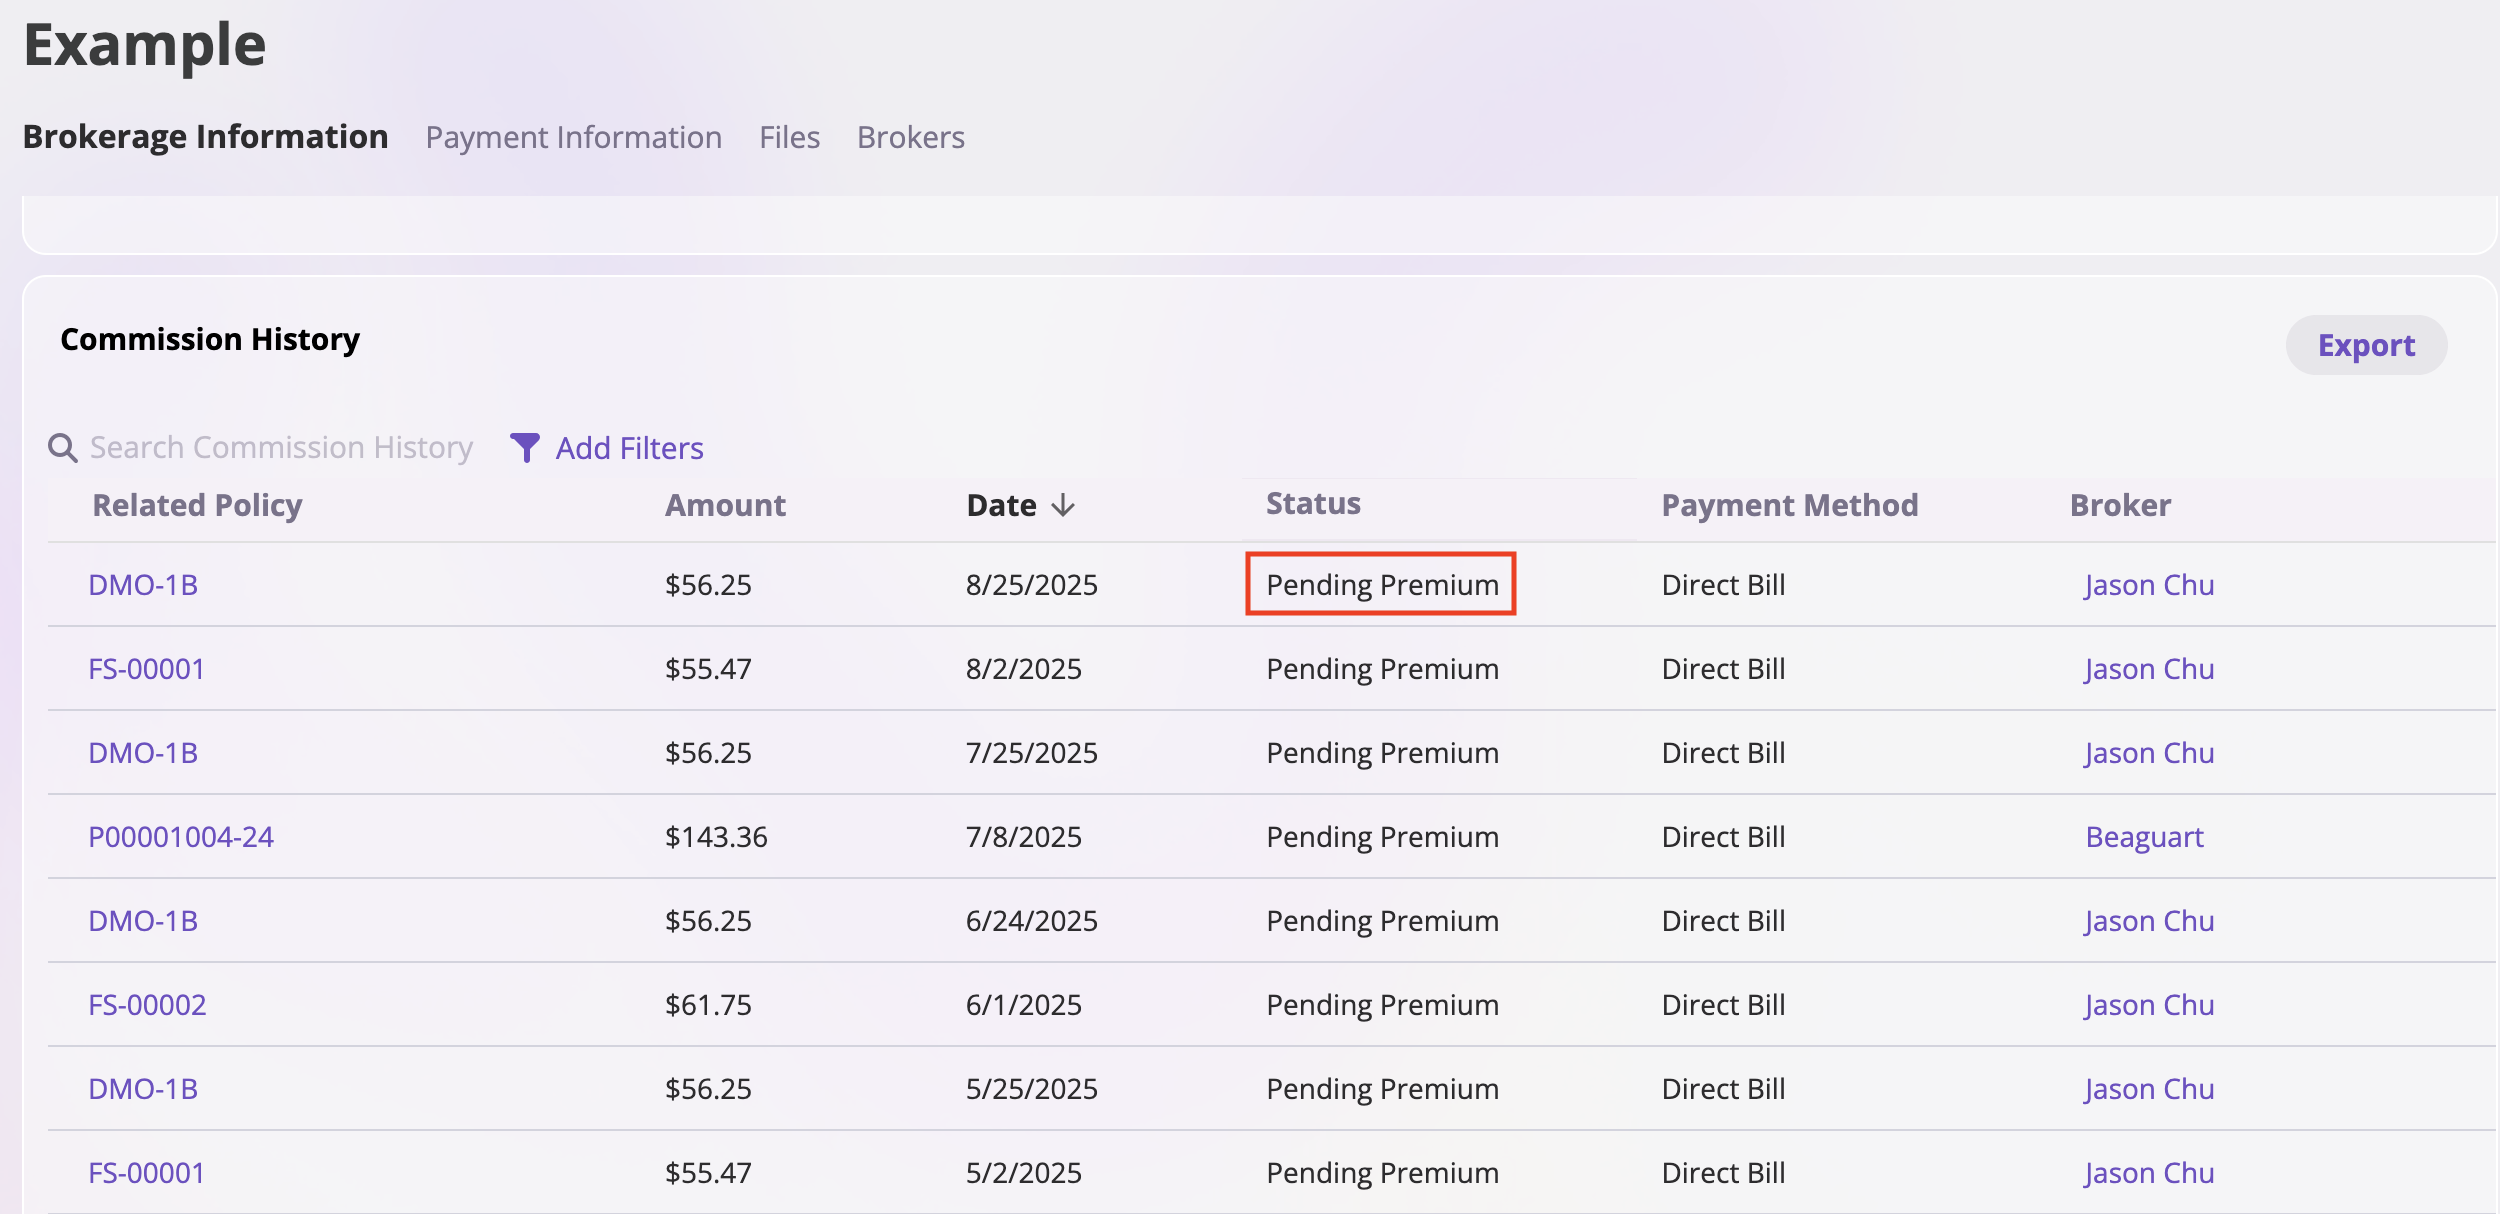Click the Add Filters link

(x=629, y=448)
